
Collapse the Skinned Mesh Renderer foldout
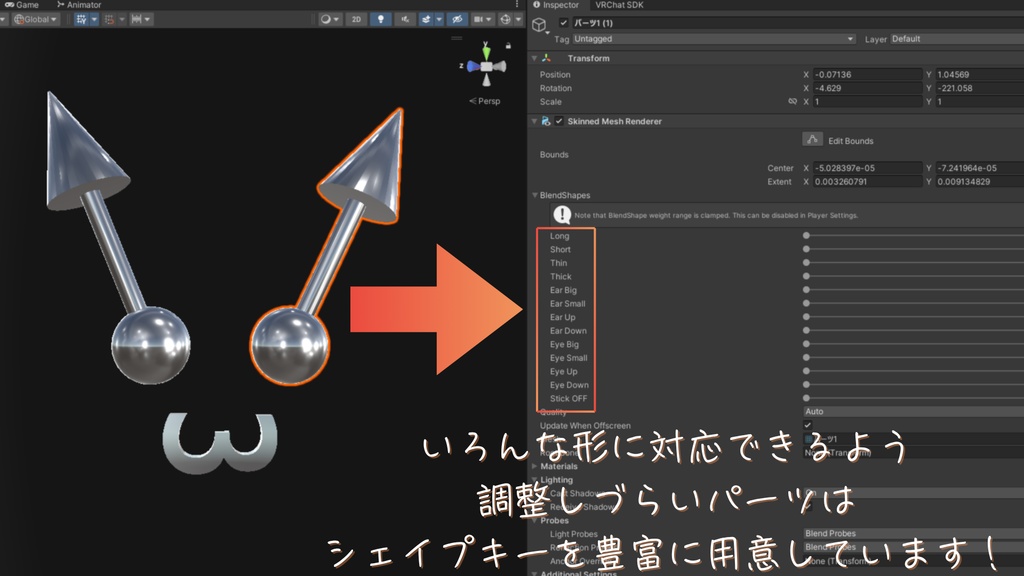(534, 121)
